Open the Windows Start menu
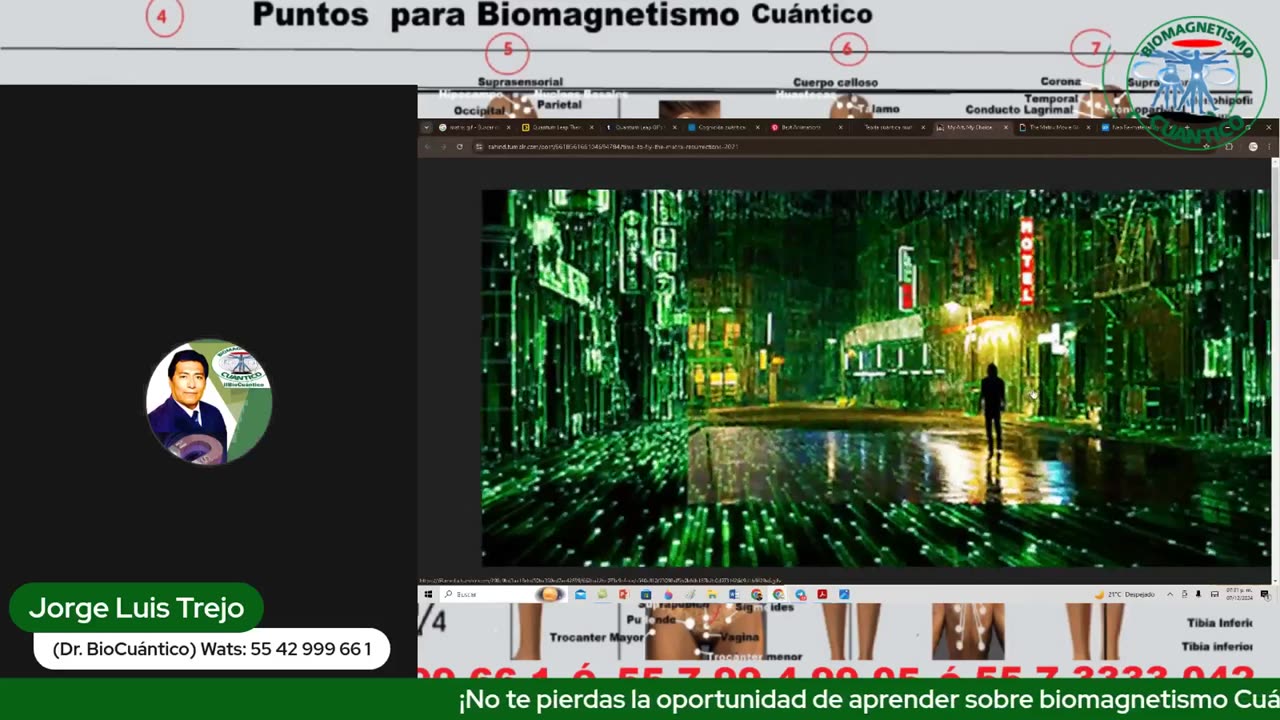 [x=428, y=594]
